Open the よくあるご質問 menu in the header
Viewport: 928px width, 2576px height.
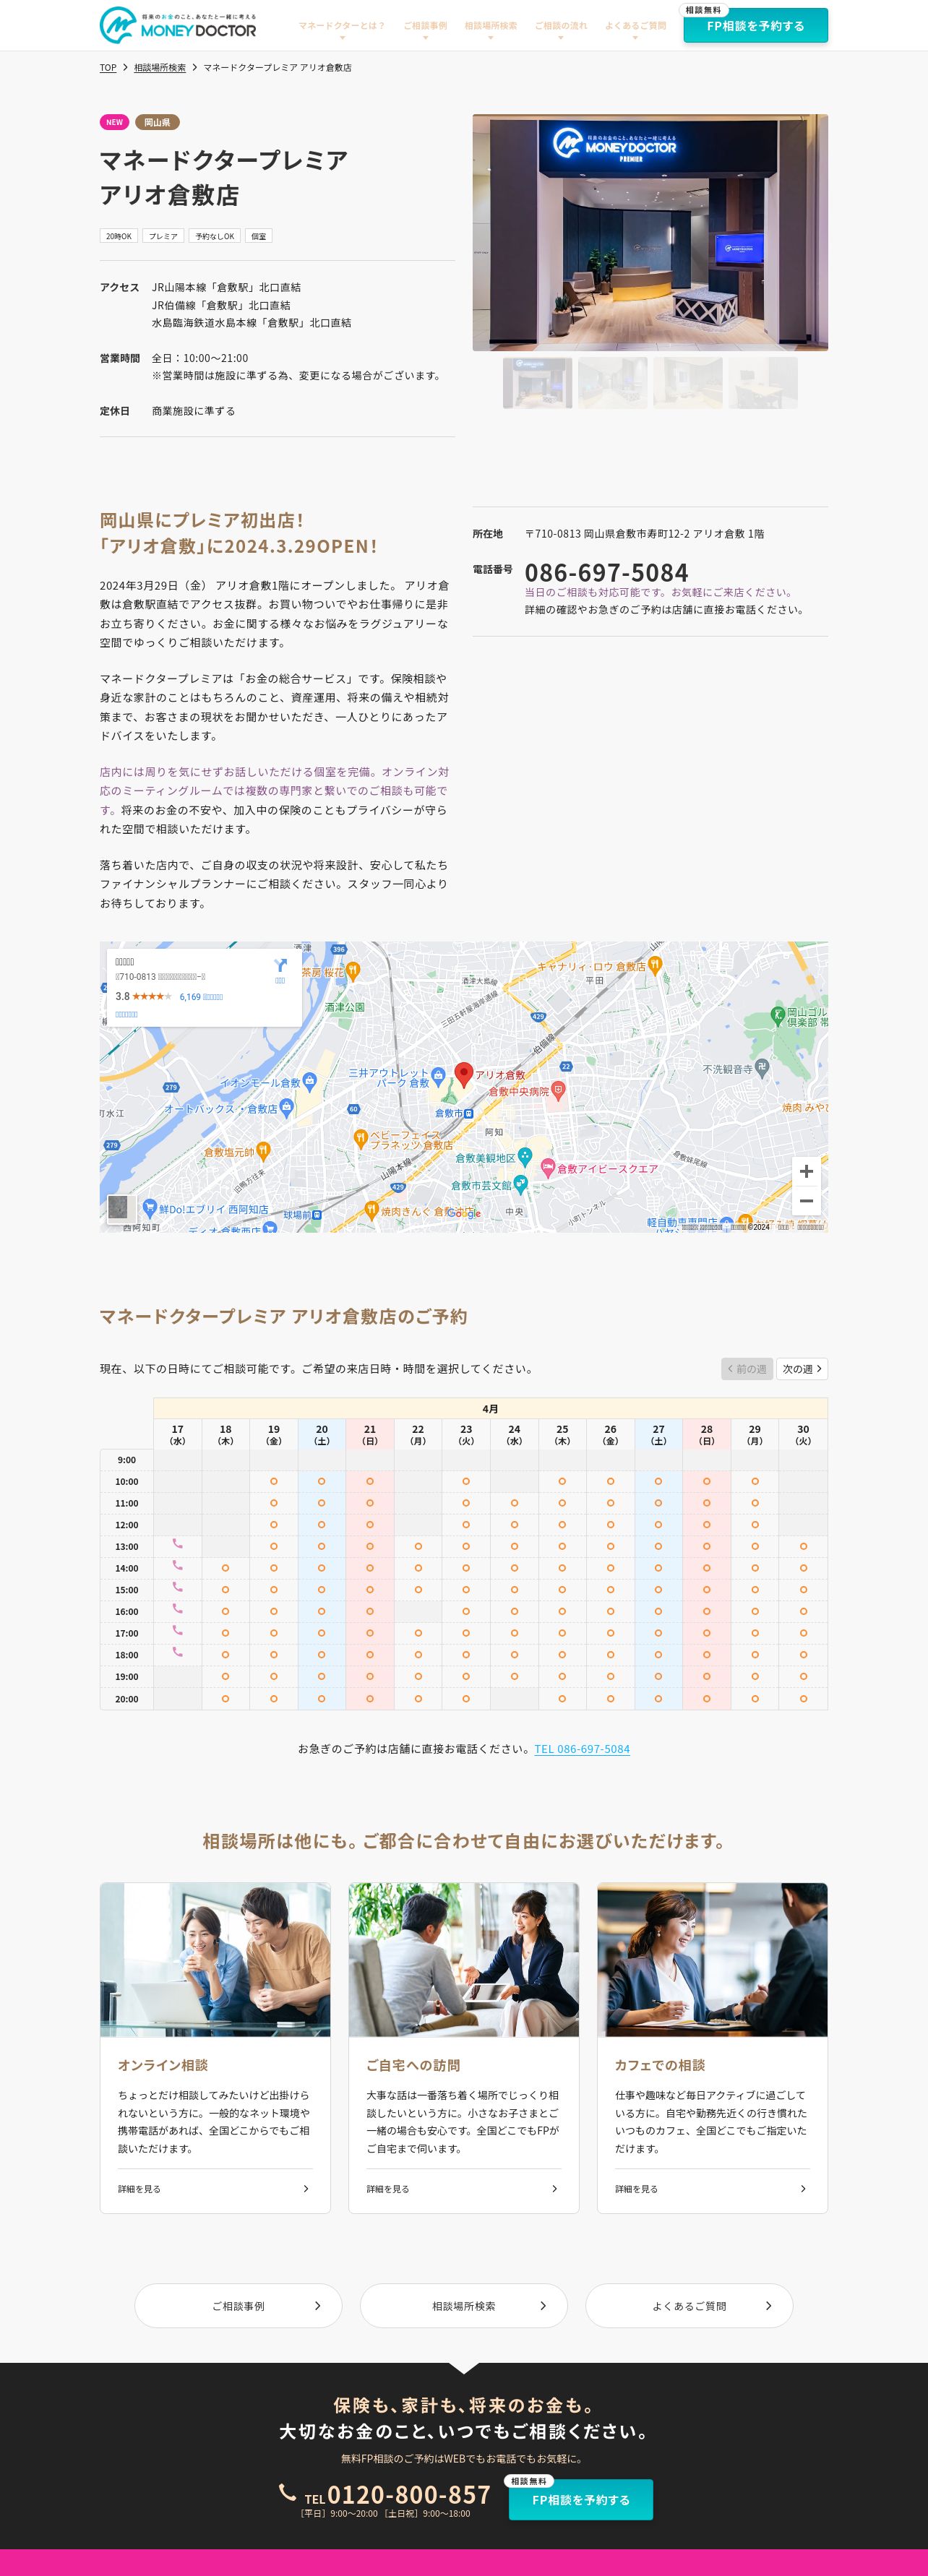635,27
